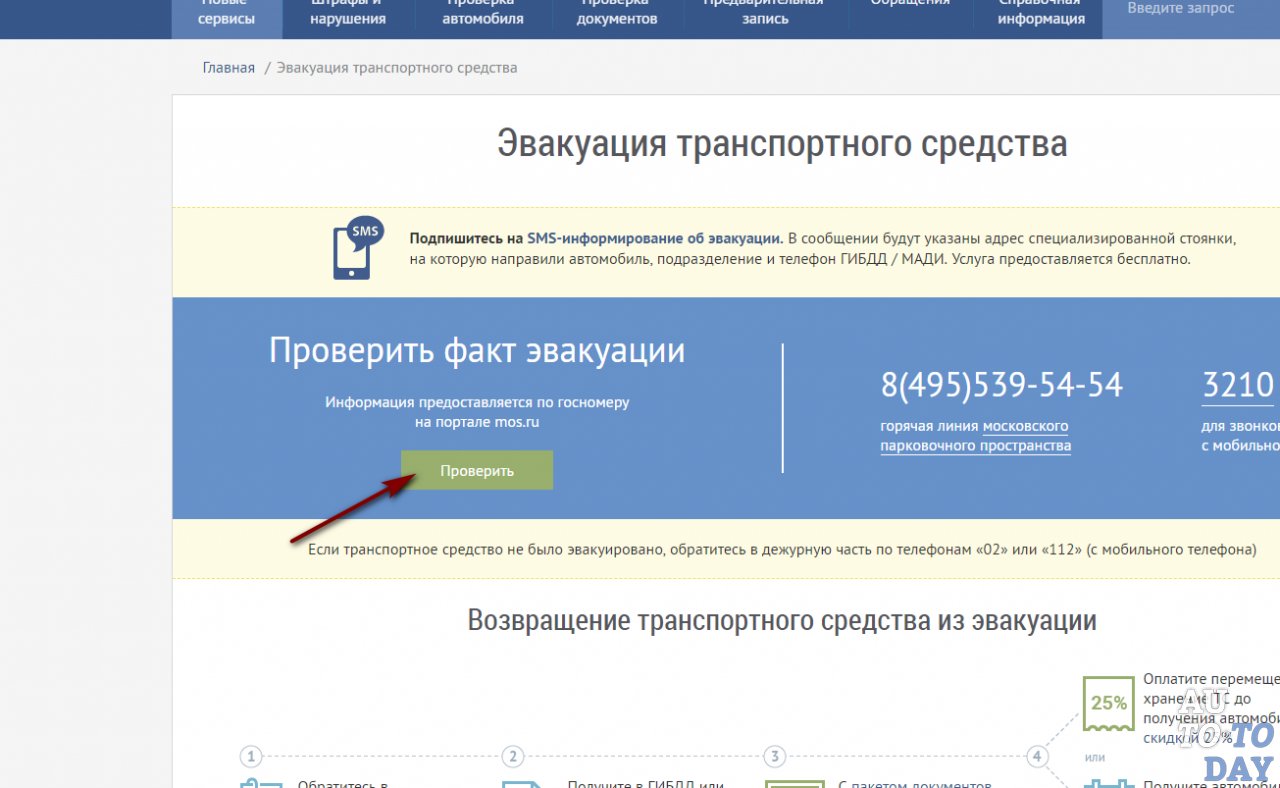Image resolution: width=1280 pixels, height=788 pixels.
Task: Open Справочная информация
Action: click(1039, 12)
